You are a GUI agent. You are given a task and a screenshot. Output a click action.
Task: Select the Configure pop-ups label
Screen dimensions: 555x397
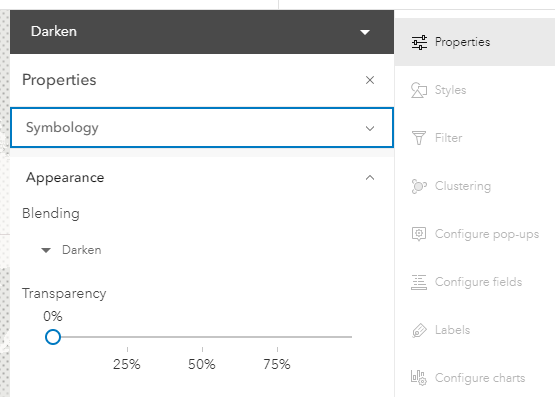click(x=487, y=234)
